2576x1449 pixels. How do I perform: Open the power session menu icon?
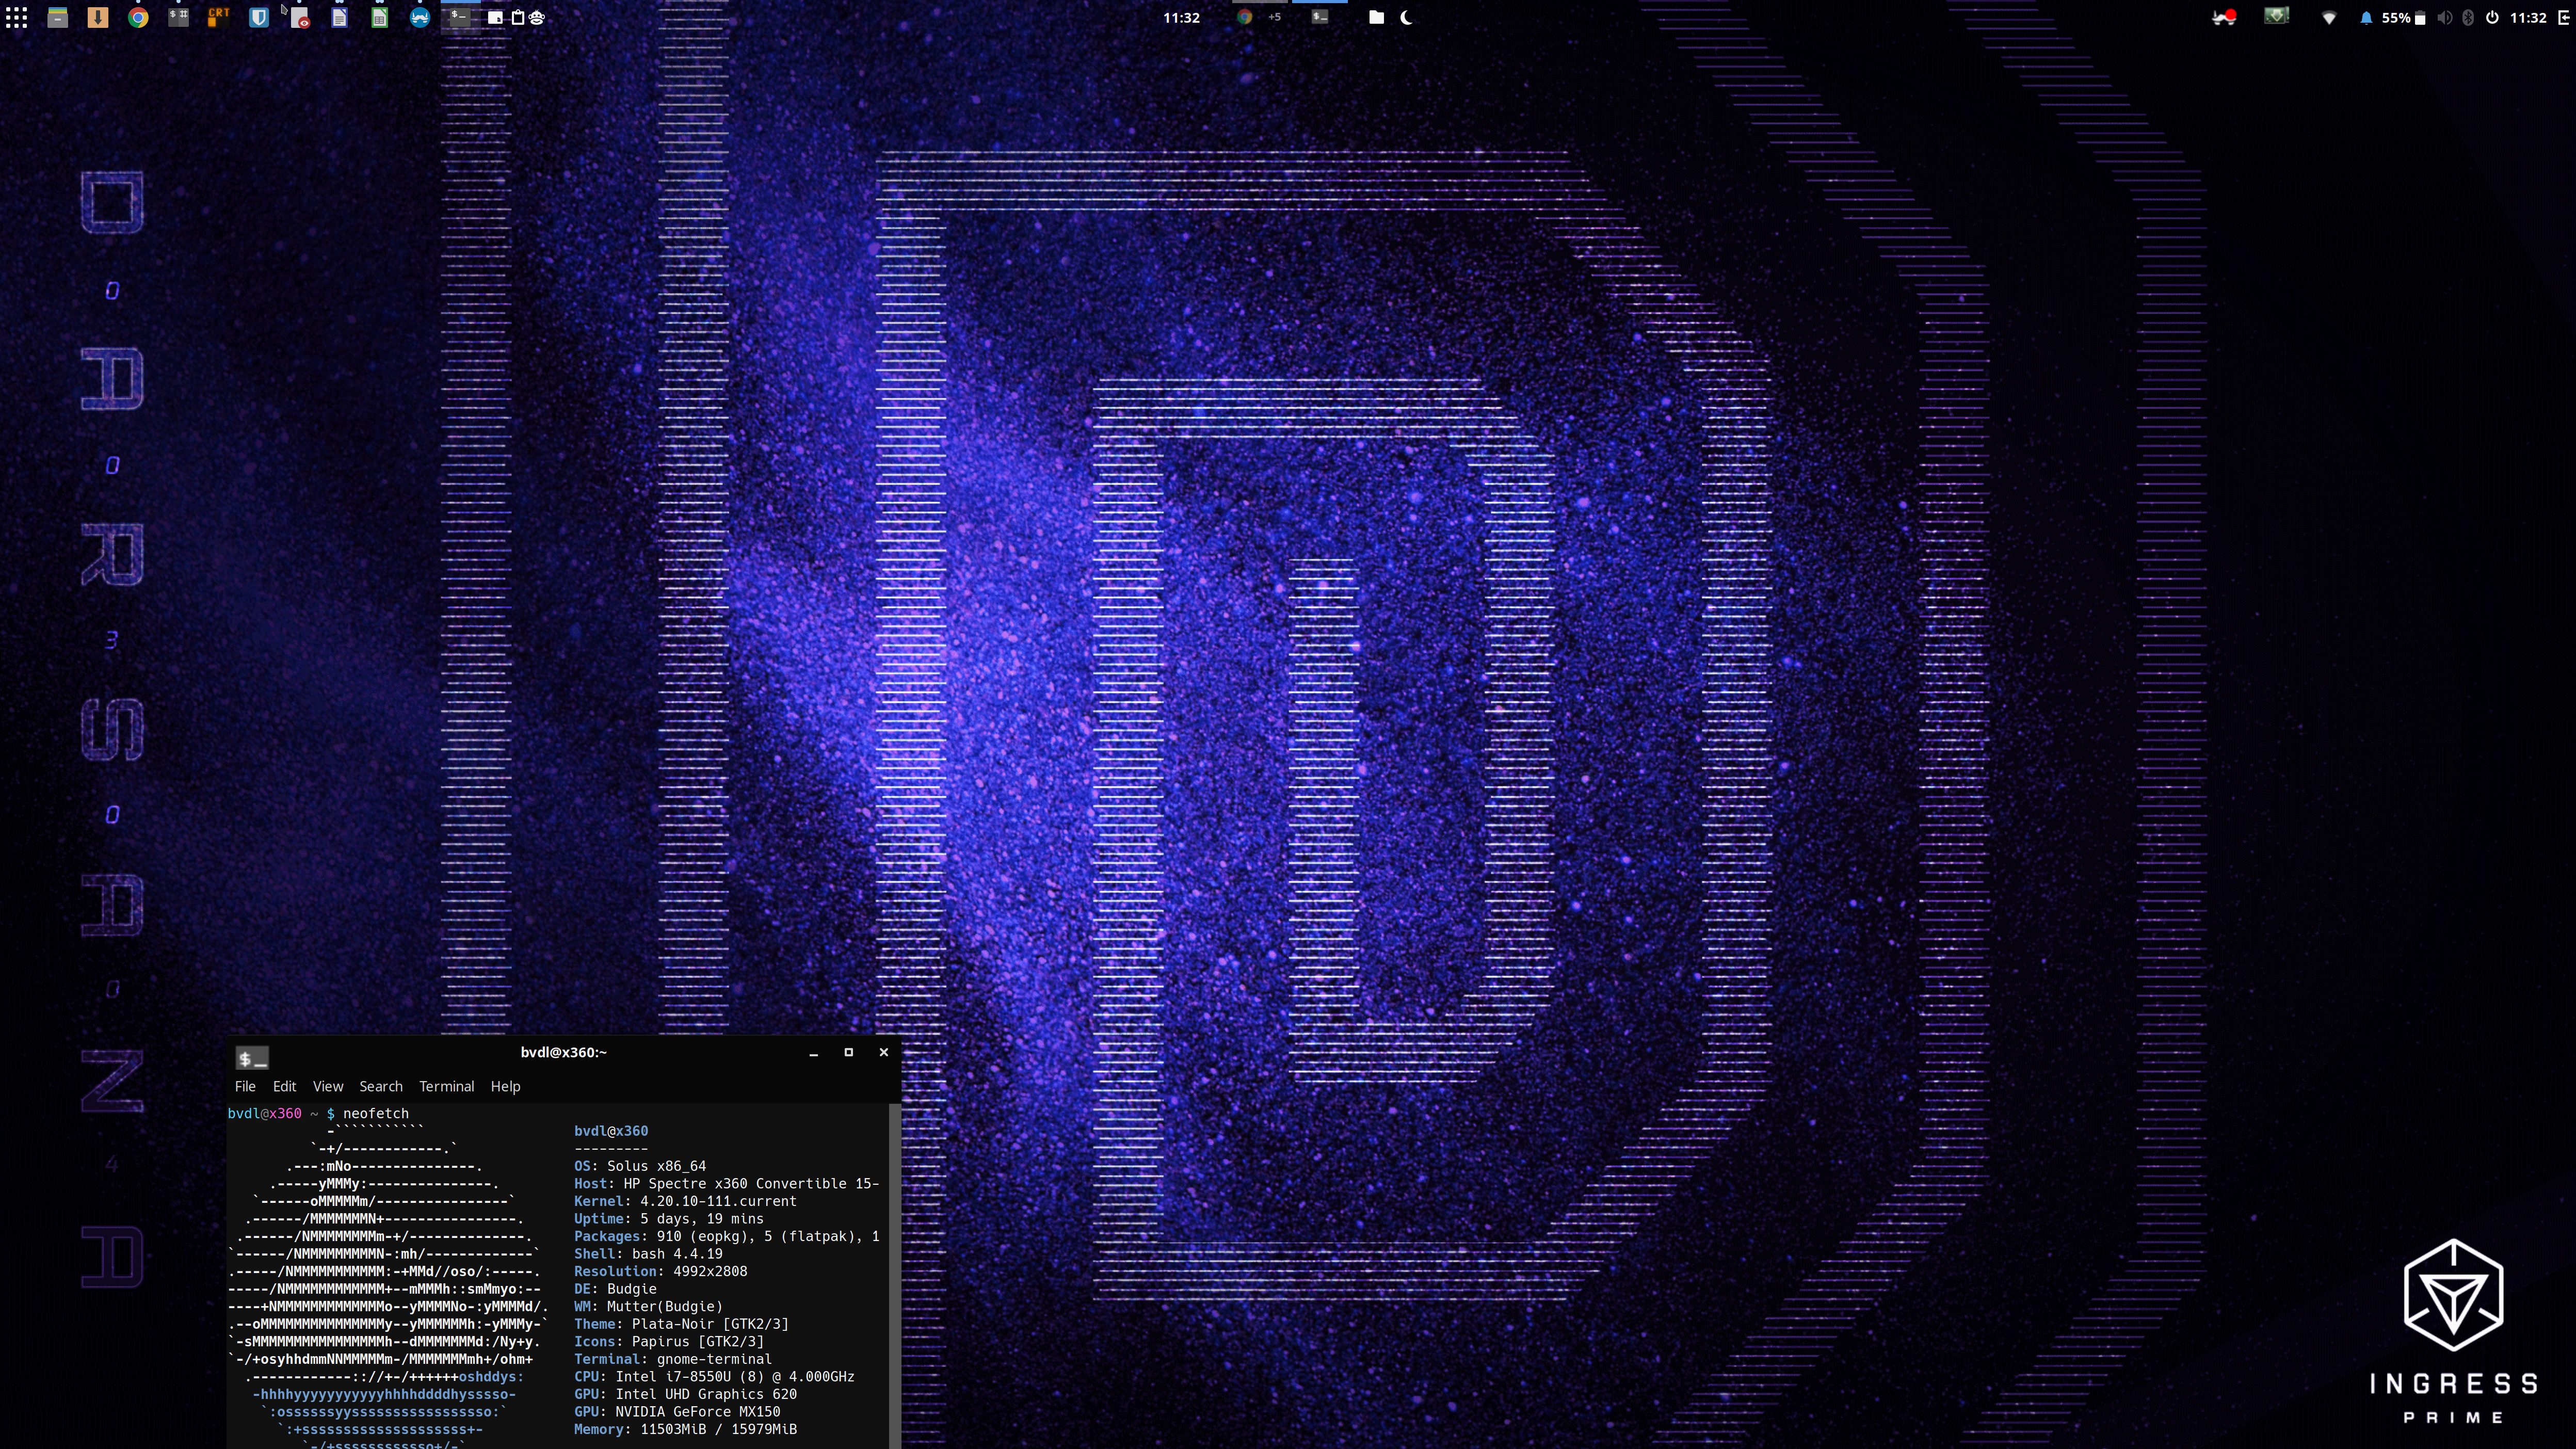[x=2492, y=18]
